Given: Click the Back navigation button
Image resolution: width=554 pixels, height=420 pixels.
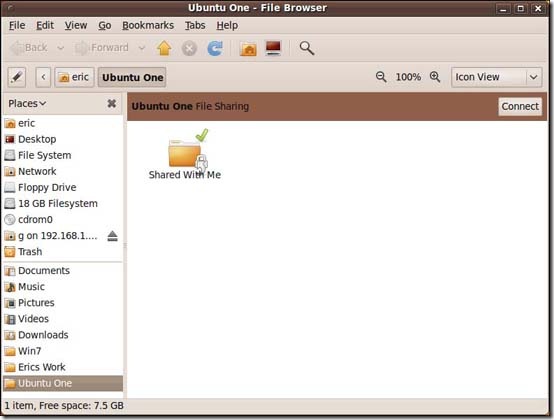Looking at the screenshot, I should (30, 48).
